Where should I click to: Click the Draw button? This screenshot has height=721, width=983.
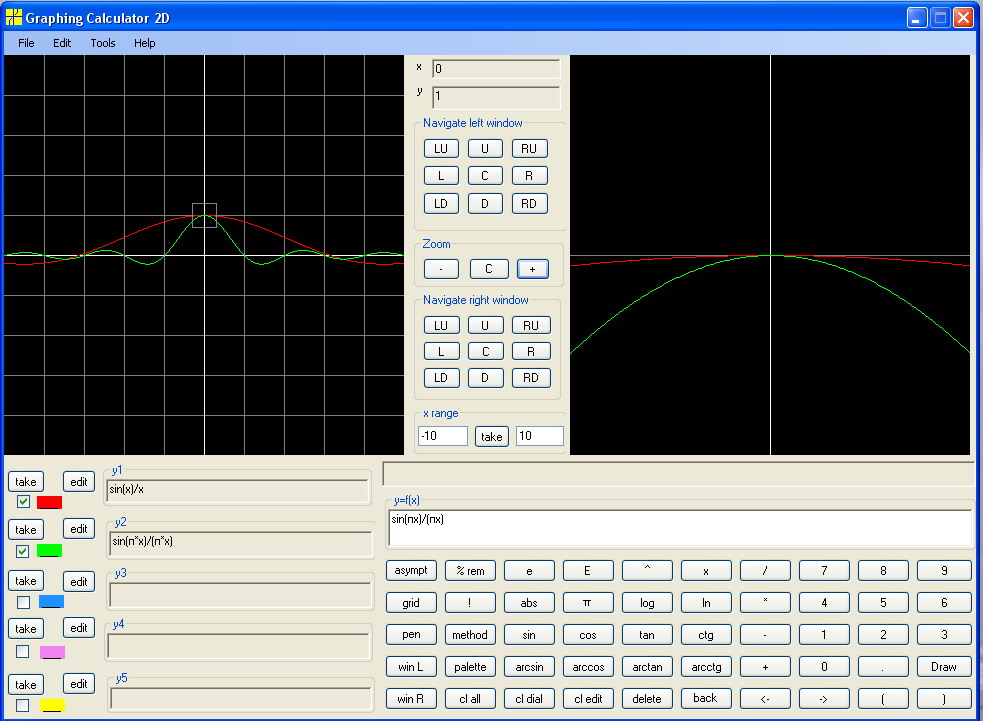point(944,666)
